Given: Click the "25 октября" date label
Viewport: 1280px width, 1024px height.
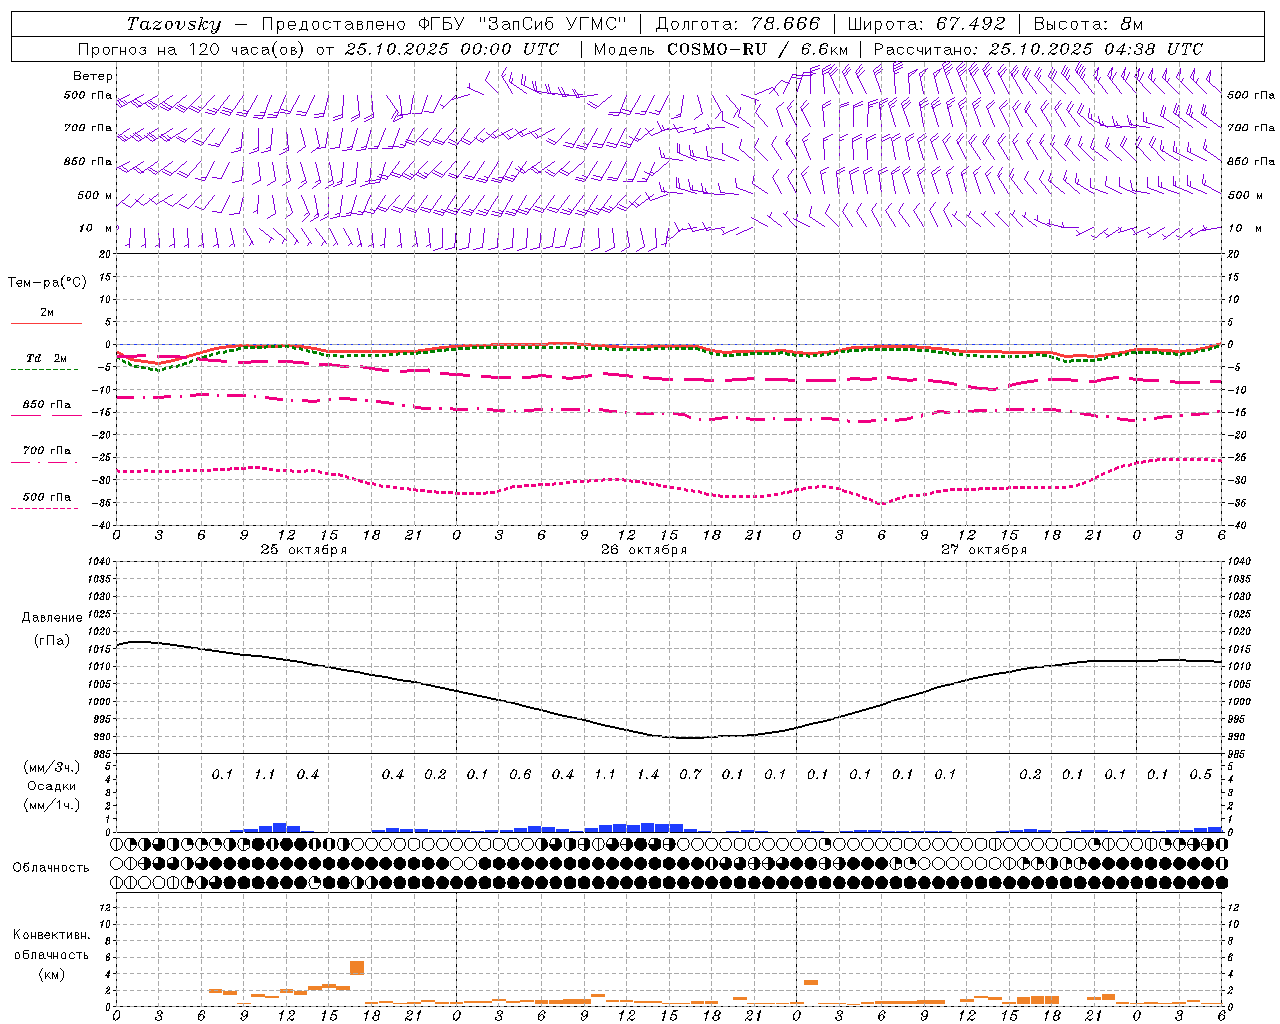Looking at the screenshot, I should tap(304, 550).
